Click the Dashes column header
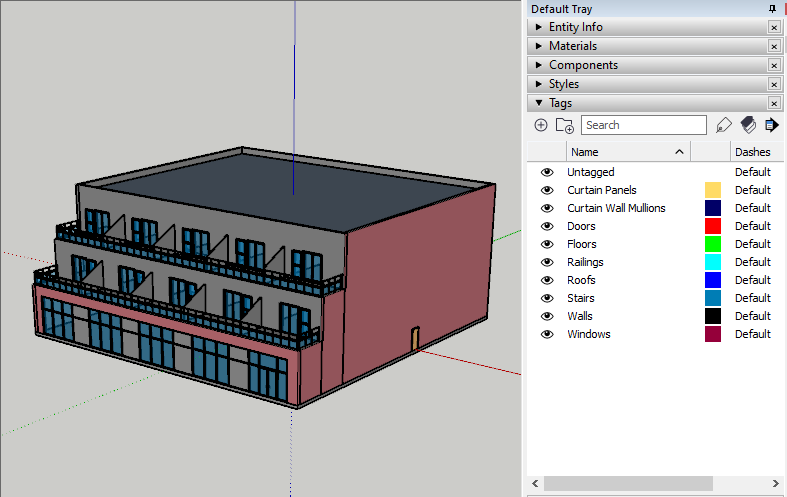Screen dimensions: 787x497 click(752, 152)
